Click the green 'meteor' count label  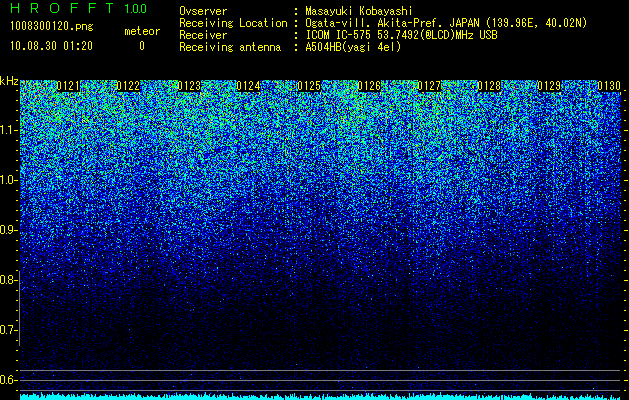(x=142, y=31)
